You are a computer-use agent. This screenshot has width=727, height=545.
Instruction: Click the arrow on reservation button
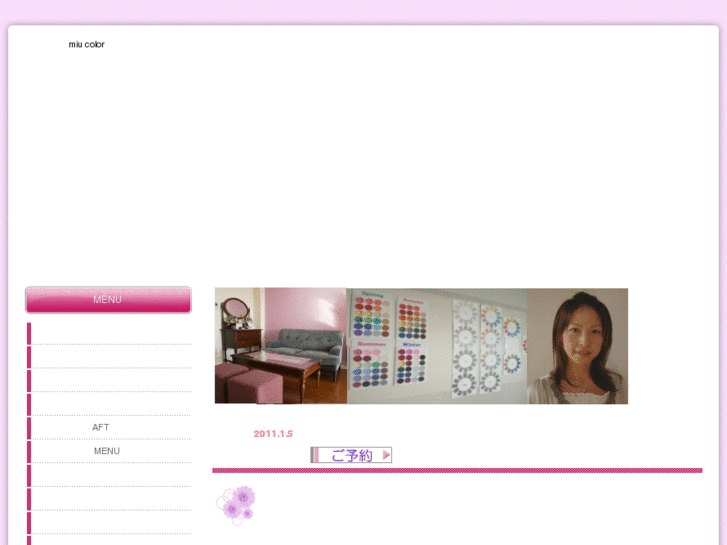(x=386, y=455)
